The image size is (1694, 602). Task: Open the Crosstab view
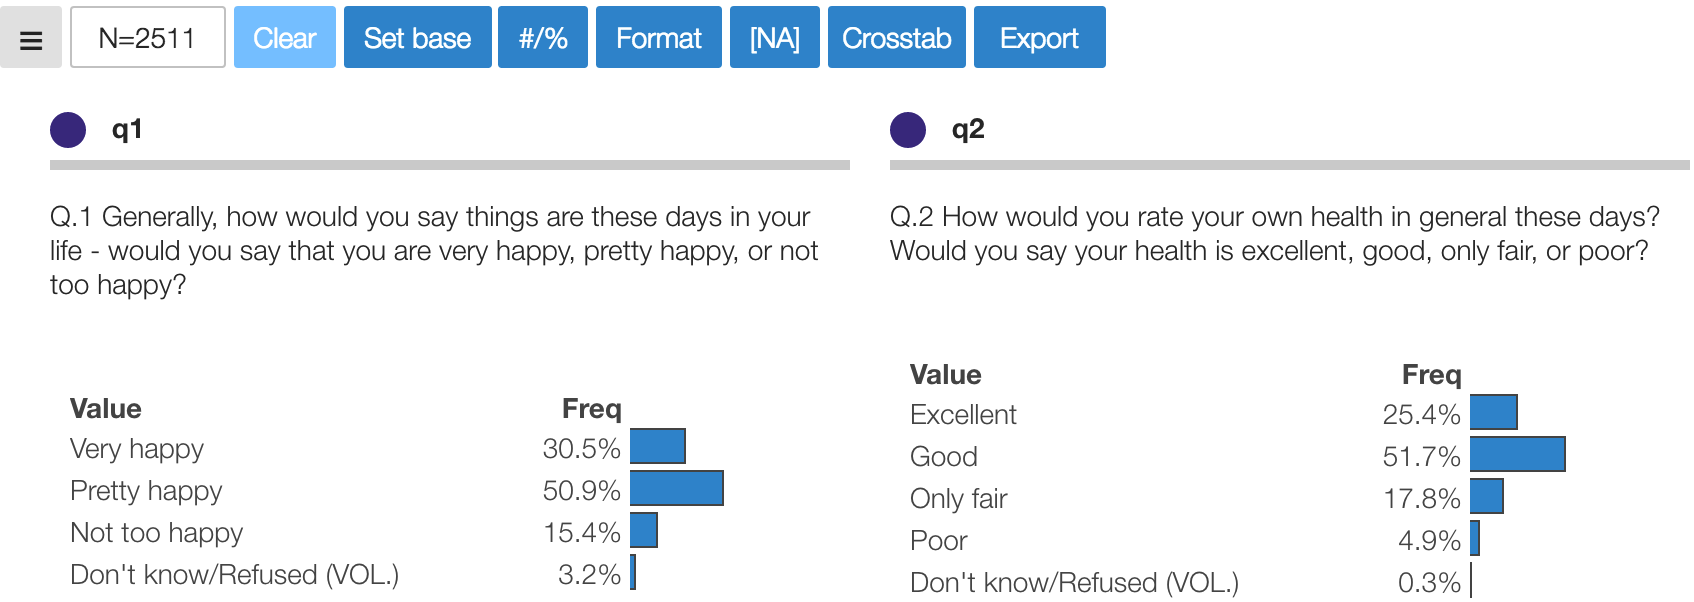896,38
